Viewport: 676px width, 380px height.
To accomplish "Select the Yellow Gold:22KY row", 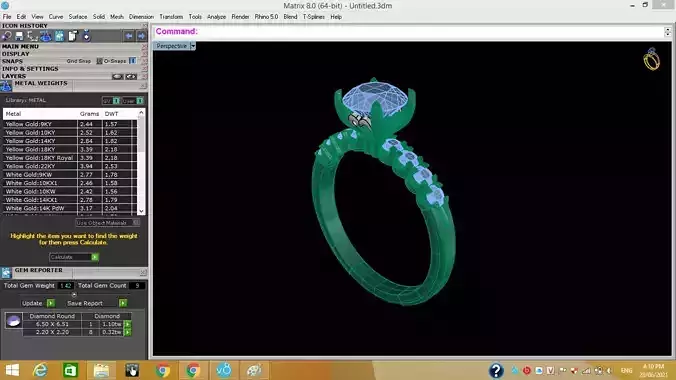I will point(70,166).
